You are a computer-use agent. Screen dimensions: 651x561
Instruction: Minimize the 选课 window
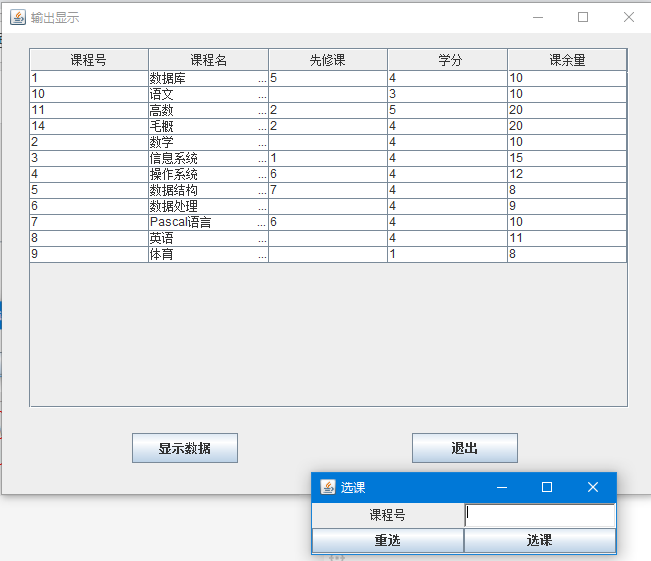(x=502, y=487)
